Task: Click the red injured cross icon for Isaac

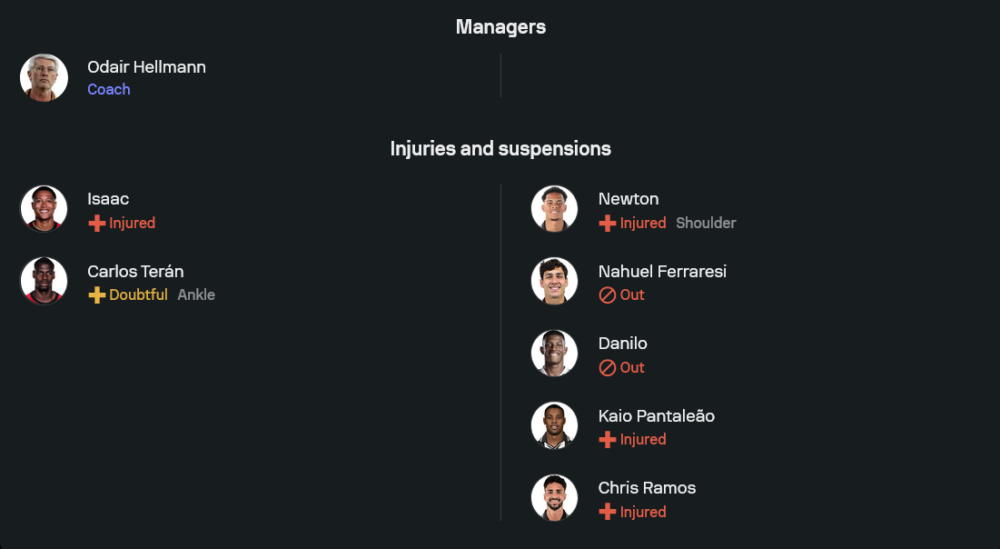Action: tap(97, 223)
